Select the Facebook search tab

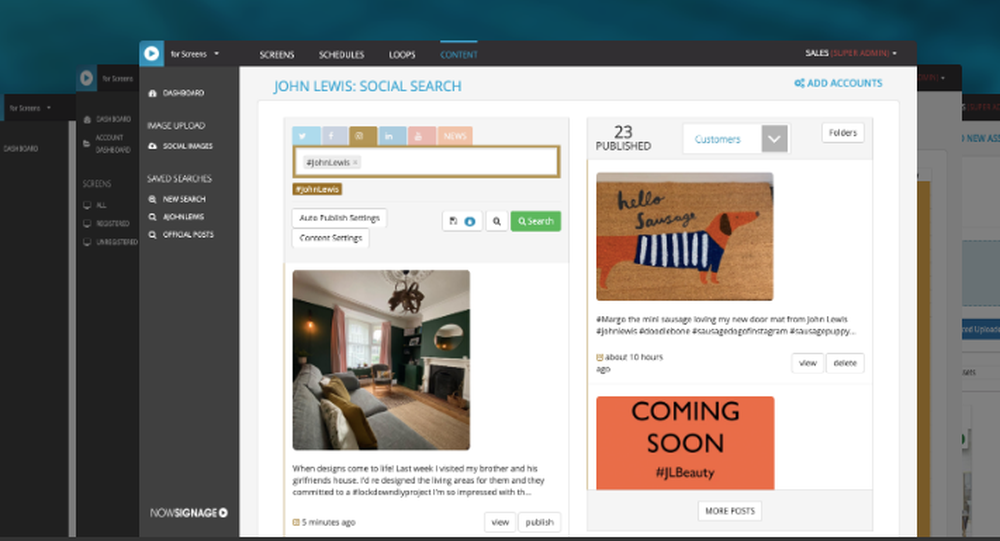pos(334,136)
